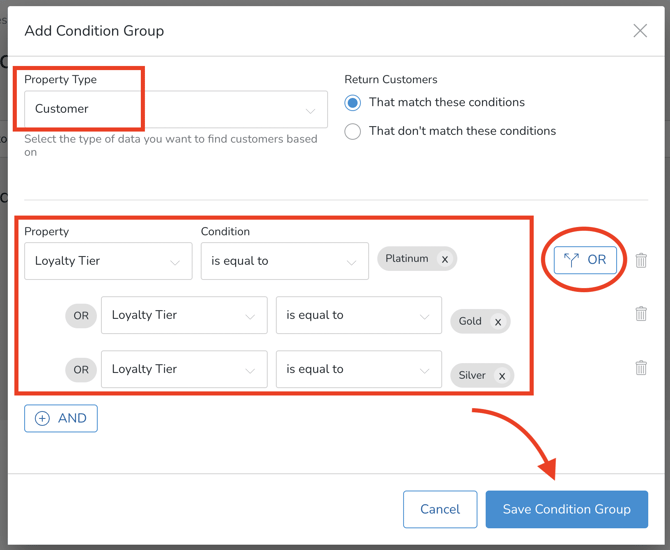The width and height of the screenshot is (670, 550).
Task: Click the OR badge on the Silver row
Action: point(81,369)
